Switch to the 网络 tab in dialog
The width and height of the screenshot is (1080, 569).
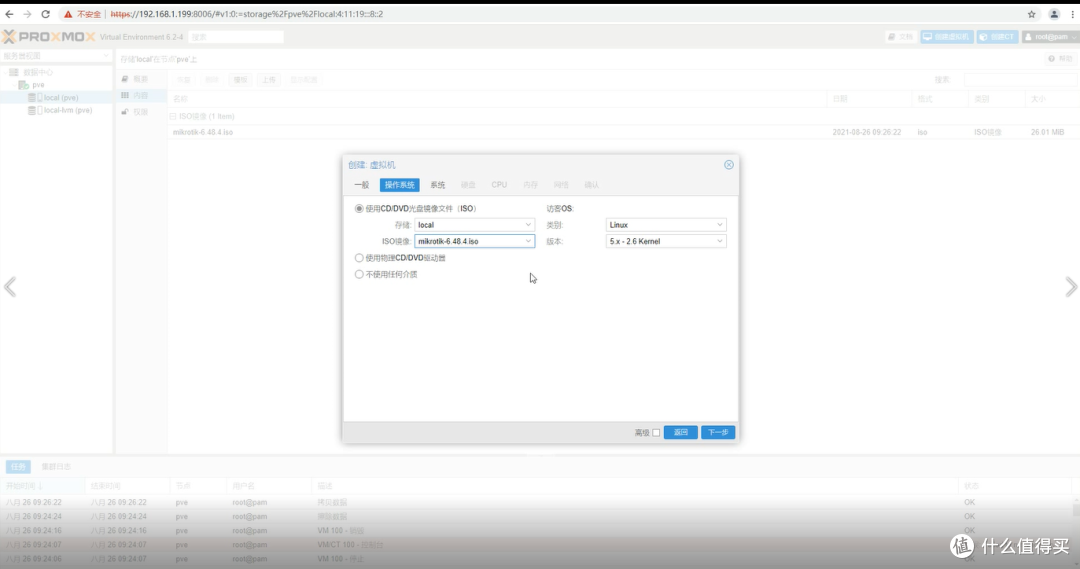(561, 185)
